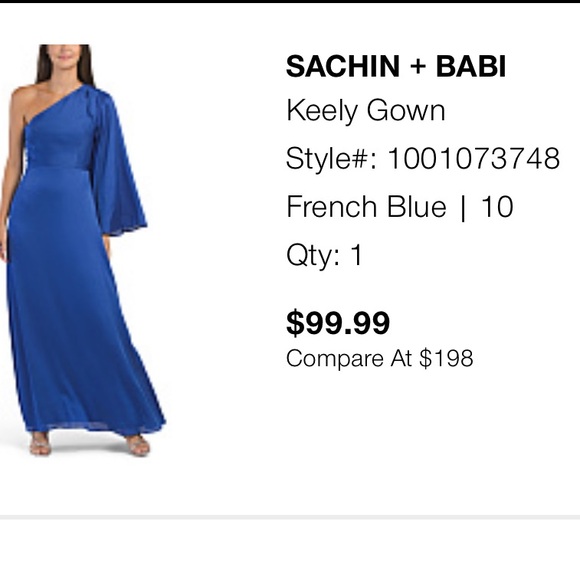580x580 pixels.
Task: Click the French Blue color text
Action: tap(366, 206)
